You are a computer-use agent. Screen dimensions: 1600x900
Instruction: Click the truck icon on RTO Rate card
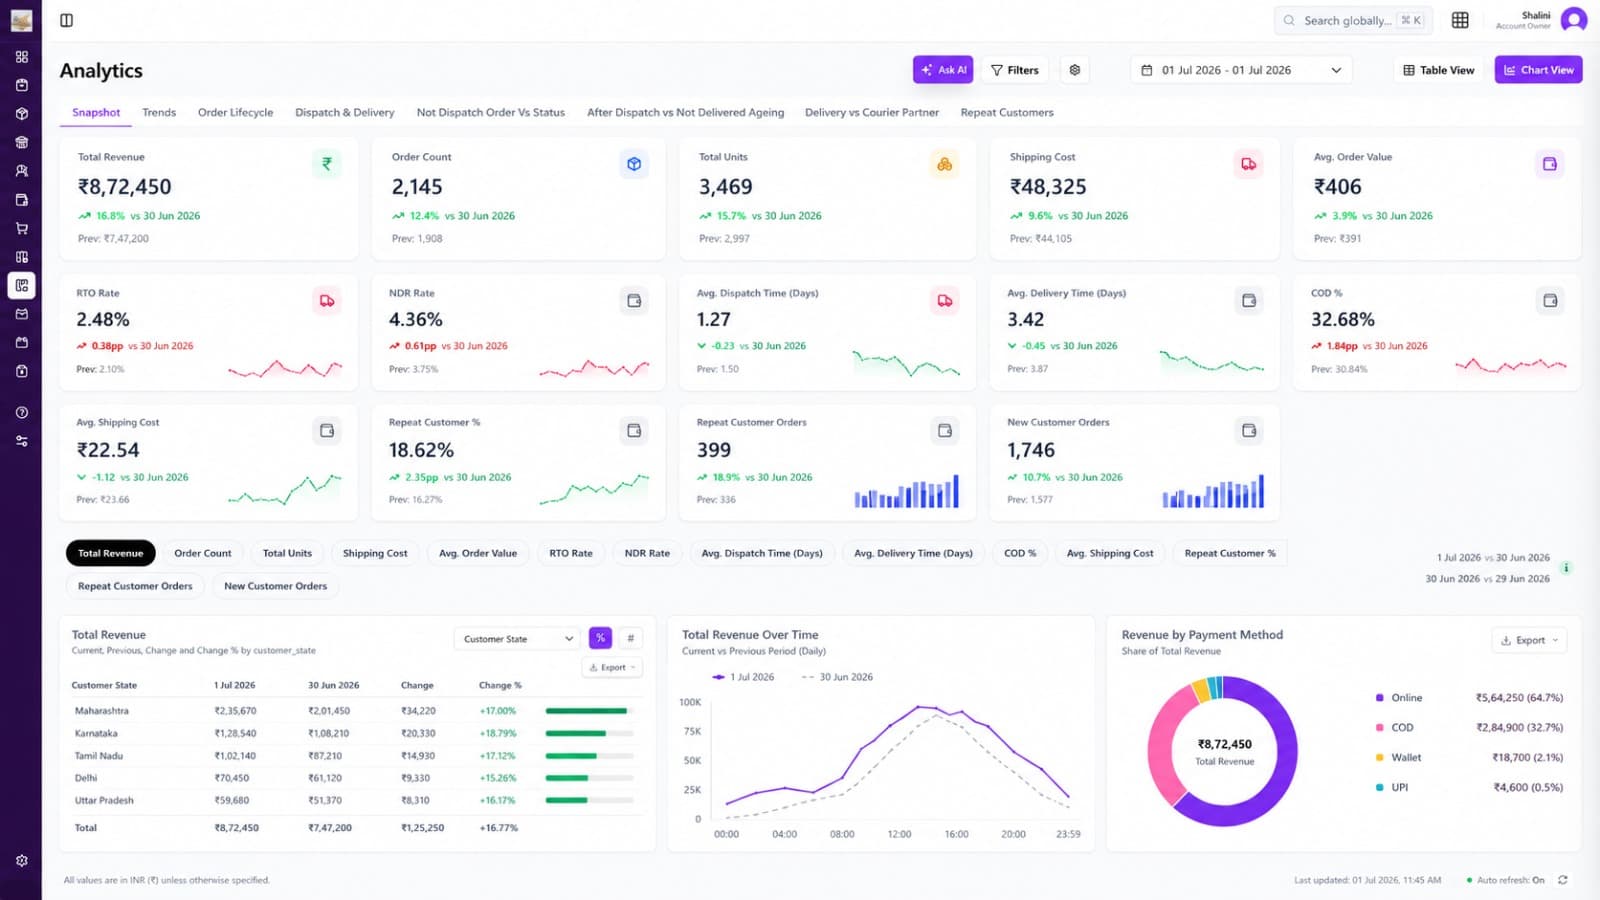point(327,301)
